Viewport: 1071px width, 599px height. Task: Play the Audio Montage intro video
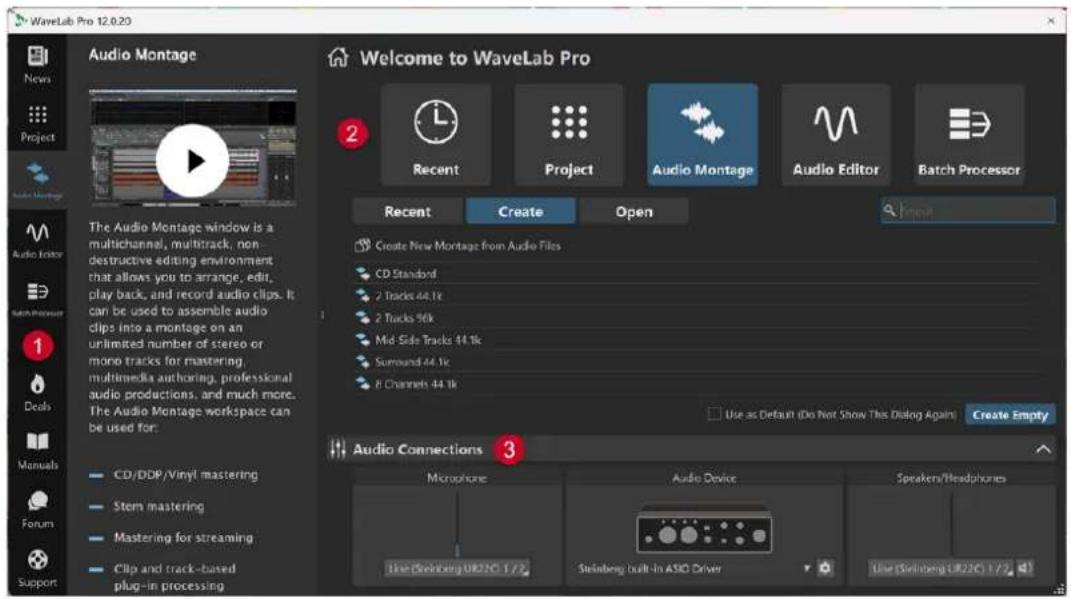(192, 161)
